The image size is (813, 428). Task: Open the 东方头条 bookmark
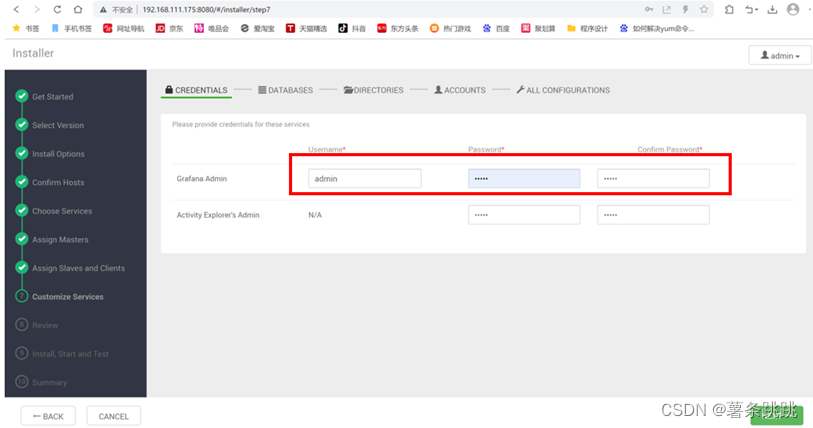(x=398, y=29)
